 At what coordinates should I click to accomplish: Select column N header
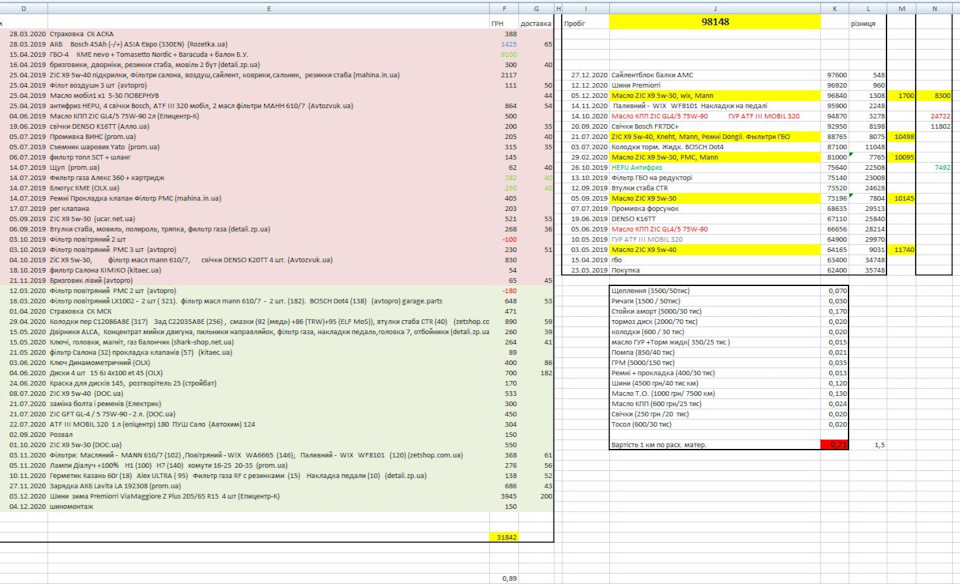(934, 9)
